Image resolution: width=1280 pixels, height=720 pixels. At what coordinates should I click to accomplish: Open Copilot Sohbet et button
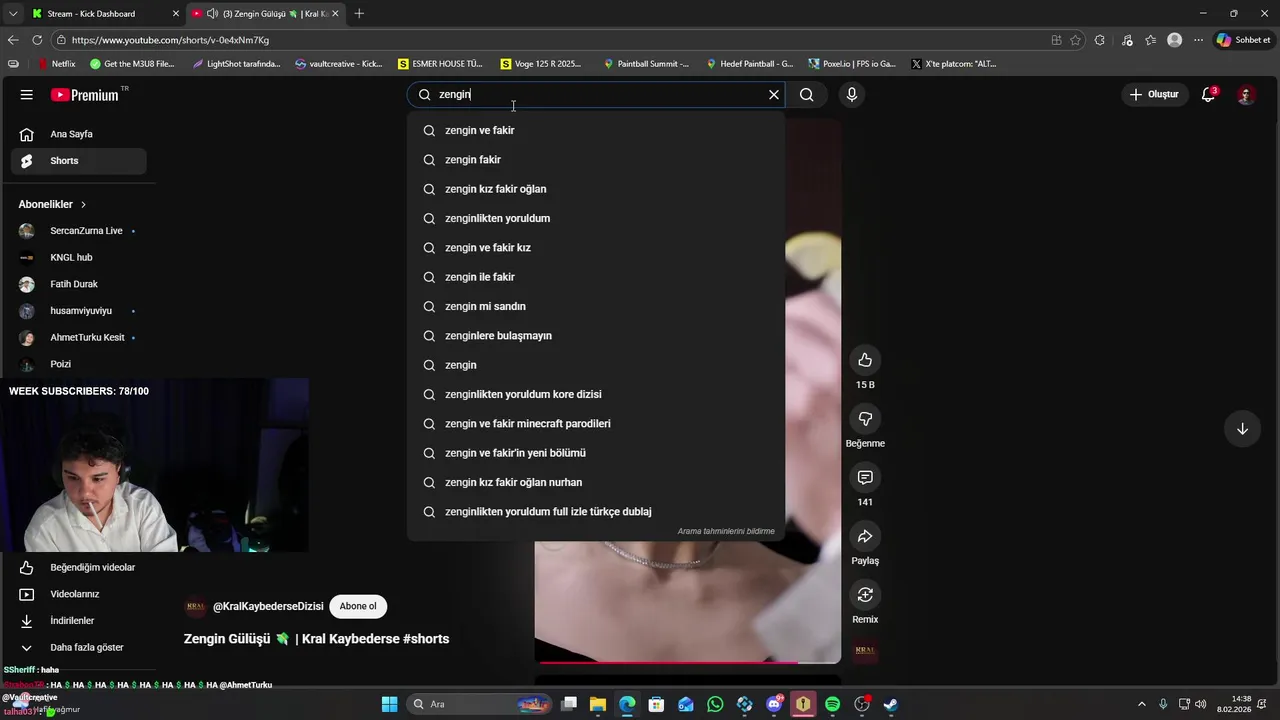coord(1243,40)
